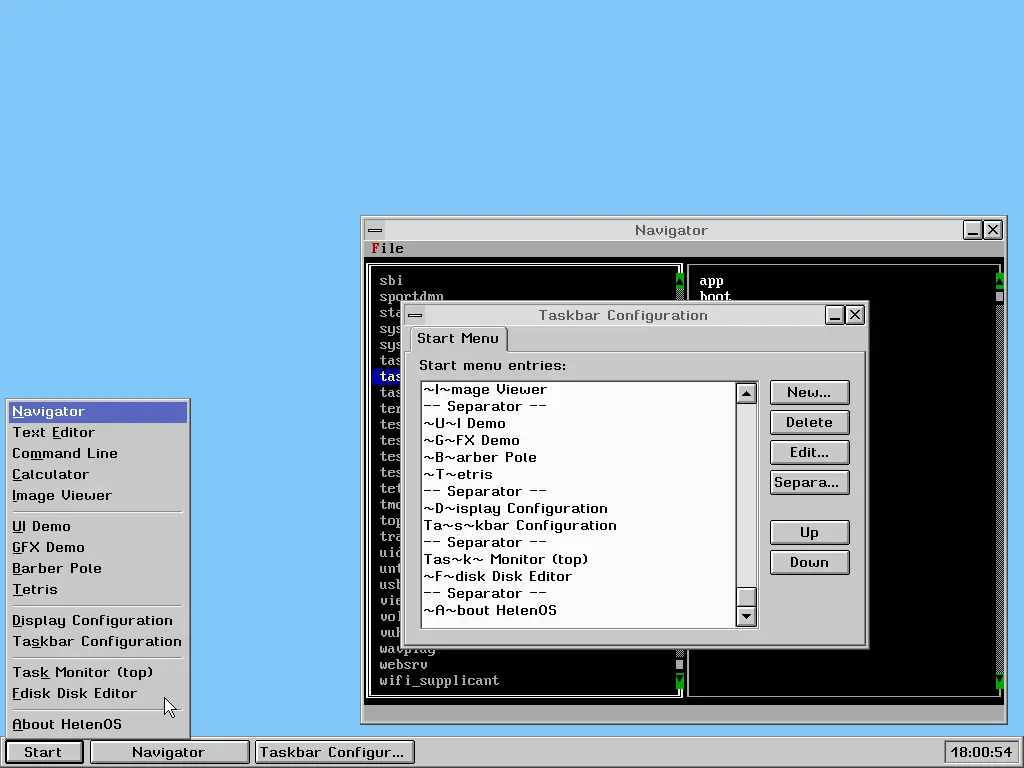Move the entry with the Up button
Viewport: 1024px width, 768px height.
point(809,532)
